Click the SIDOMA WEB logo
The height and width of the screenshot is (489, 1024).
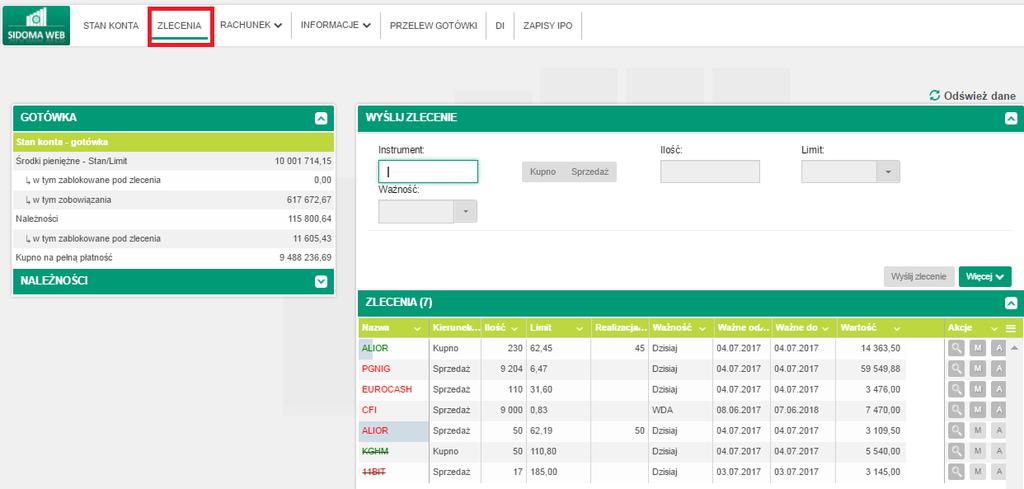coord(36,25)
